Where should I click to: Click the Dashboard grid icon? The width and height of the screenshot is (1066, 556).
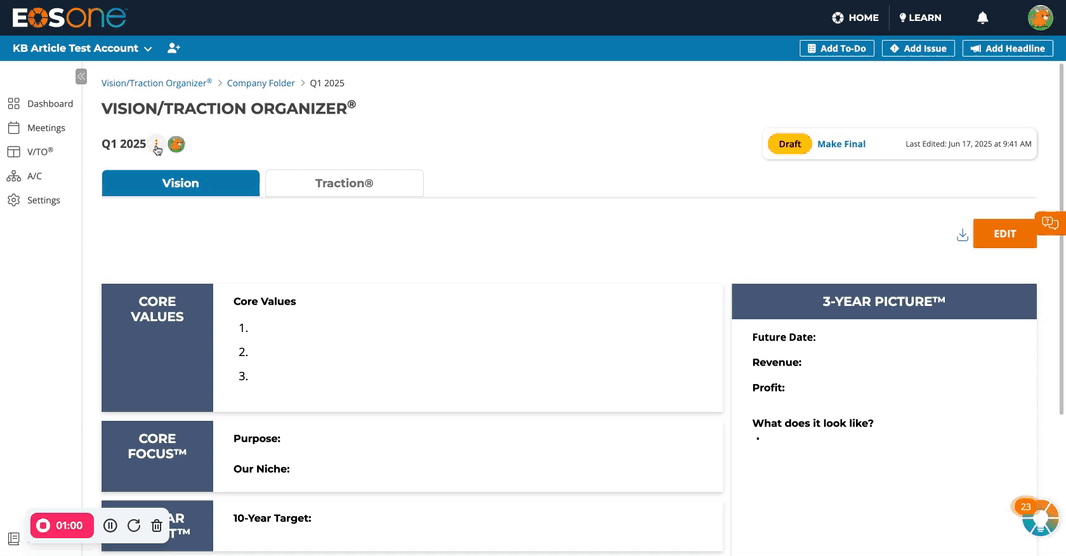tap(14, 103)
